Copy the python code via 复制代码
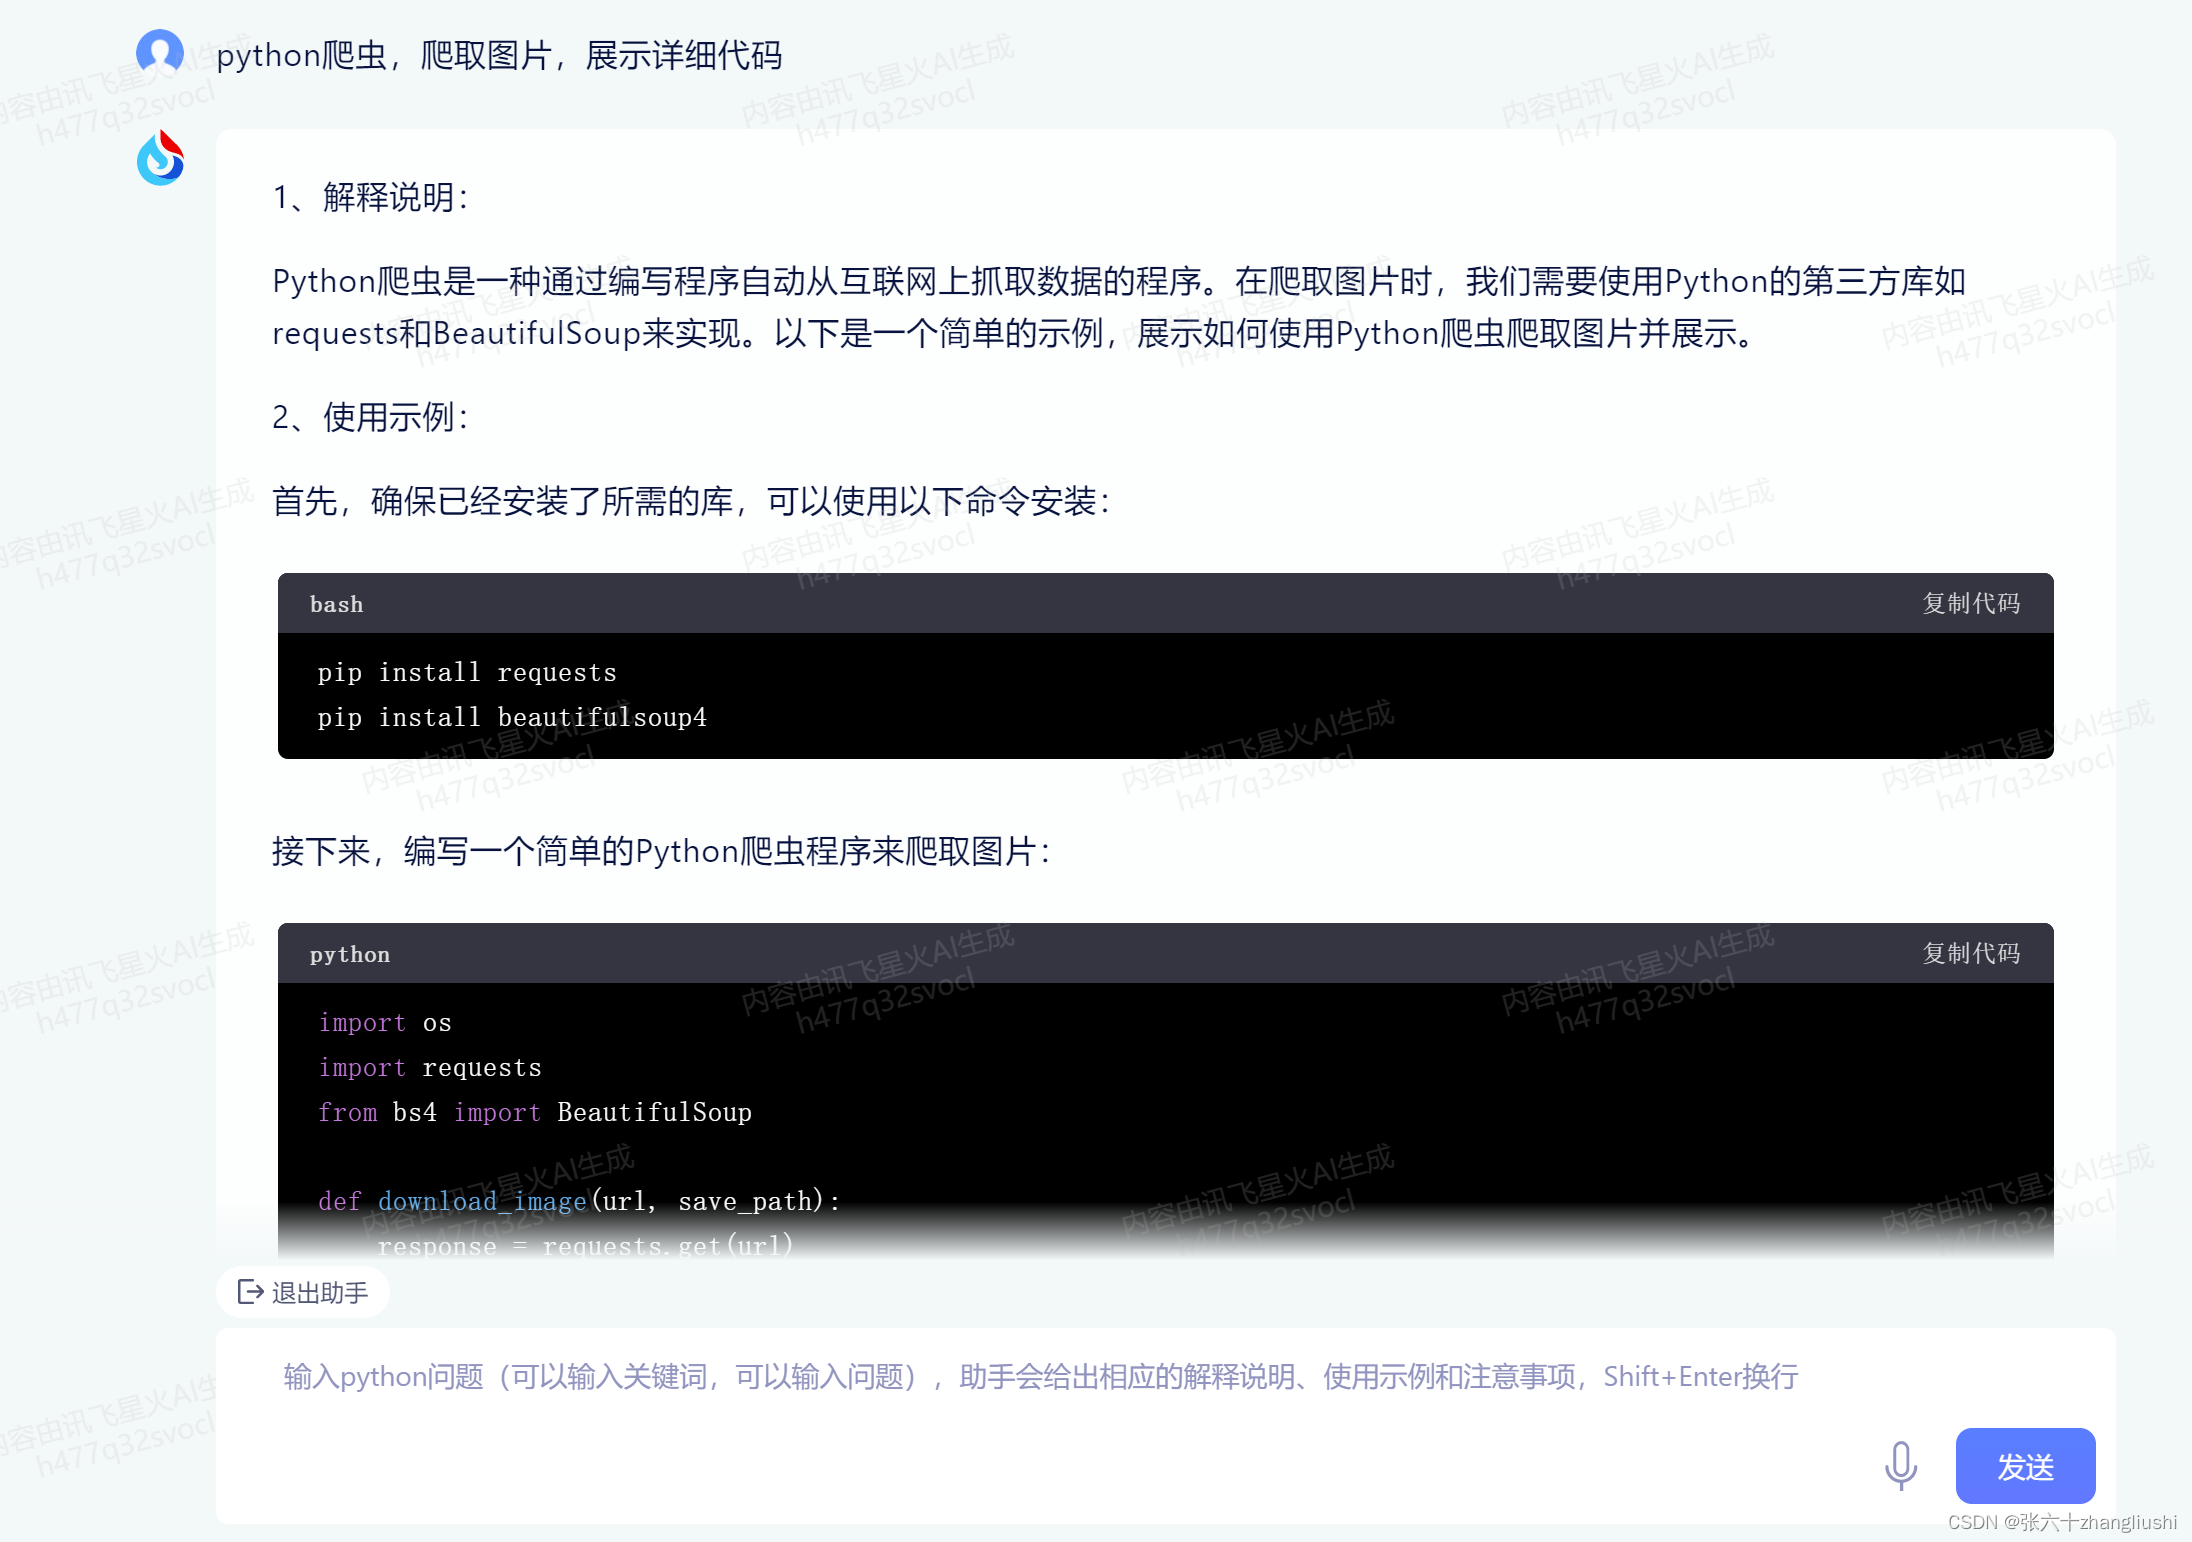This screenshot has height=1542, width=2192. [1970, 953]
